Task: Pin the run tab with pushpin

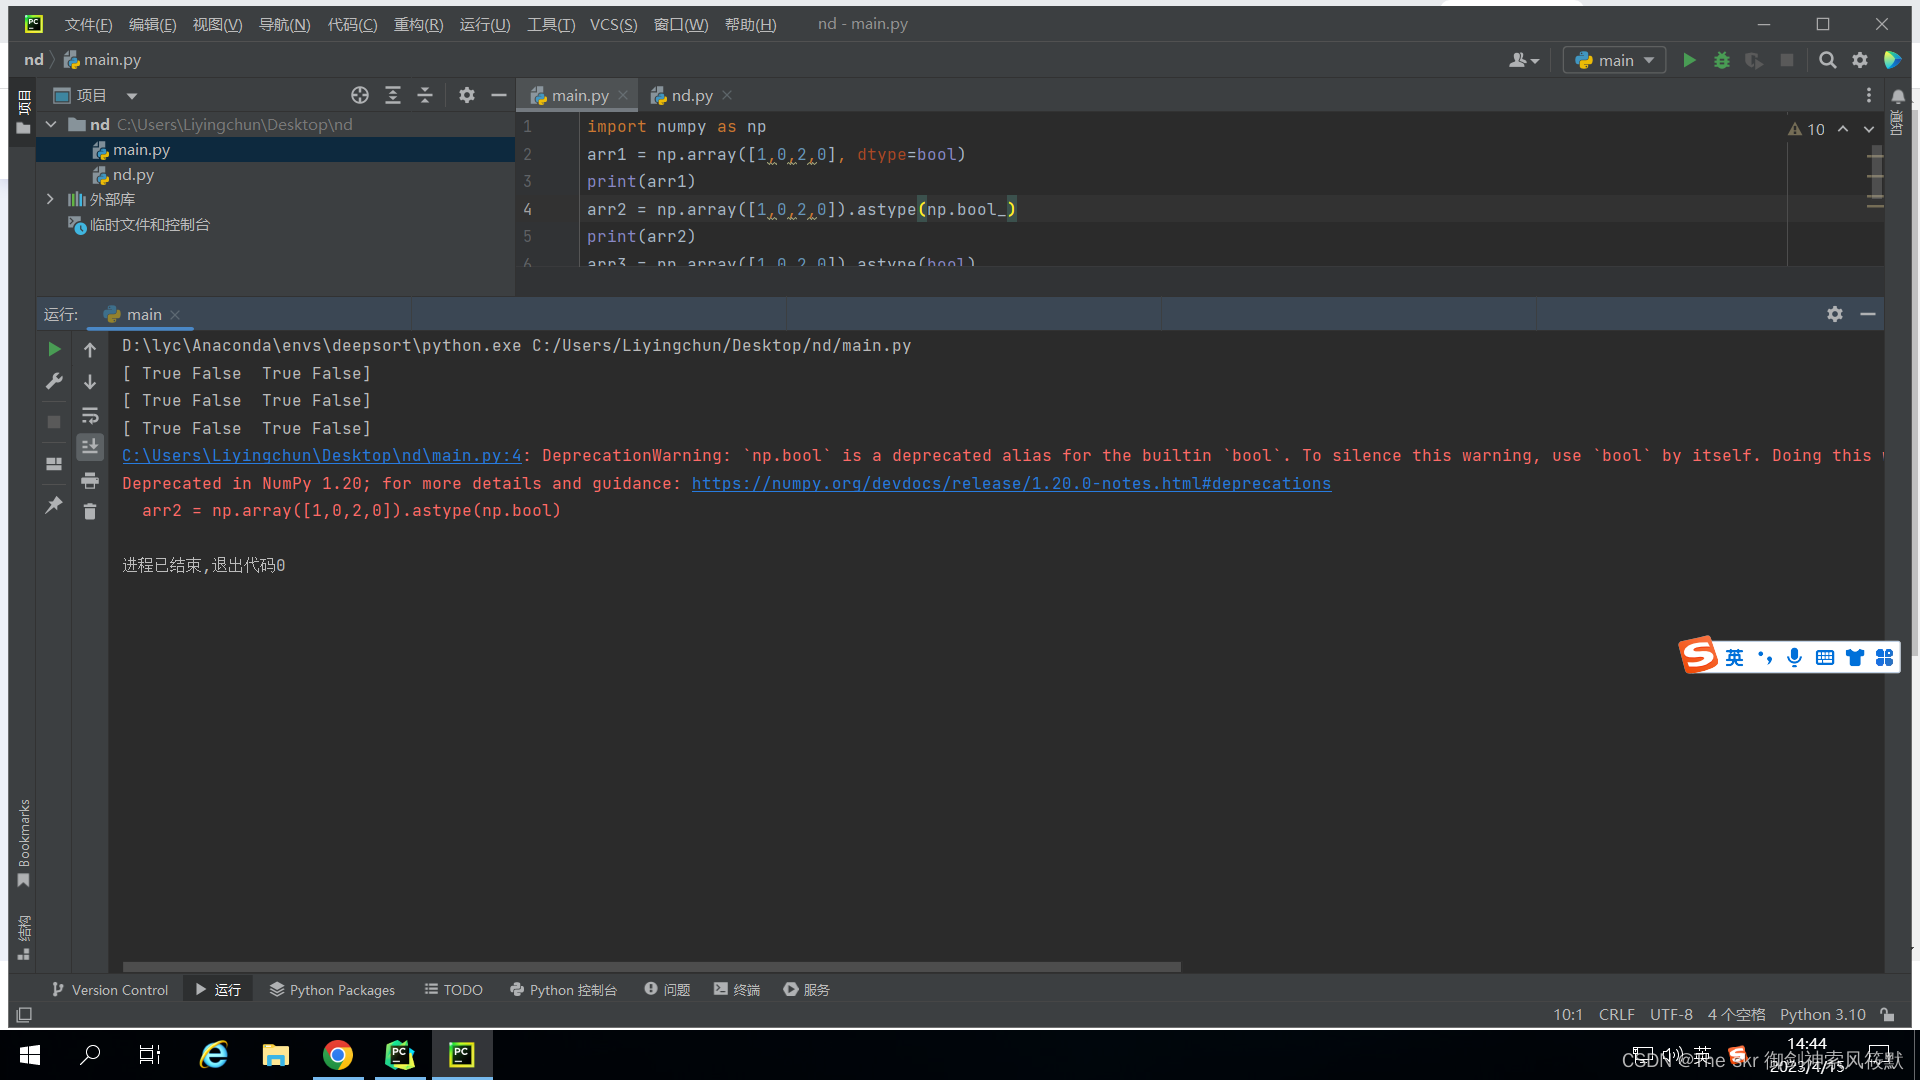Action: click(x=54, y=505)
